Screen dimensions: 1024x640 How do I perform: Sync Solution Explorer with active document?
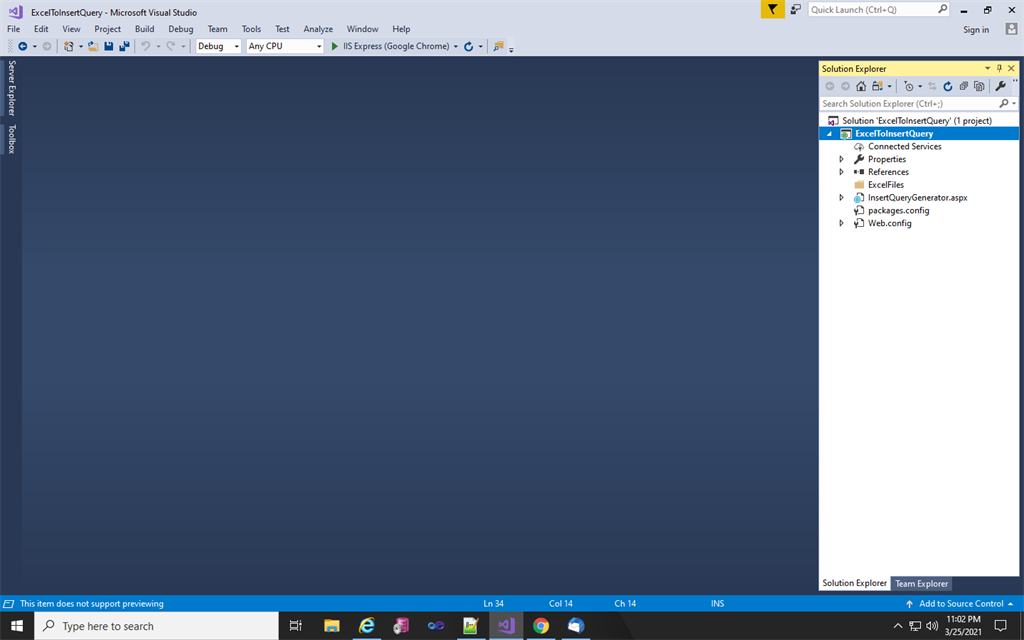933,86
